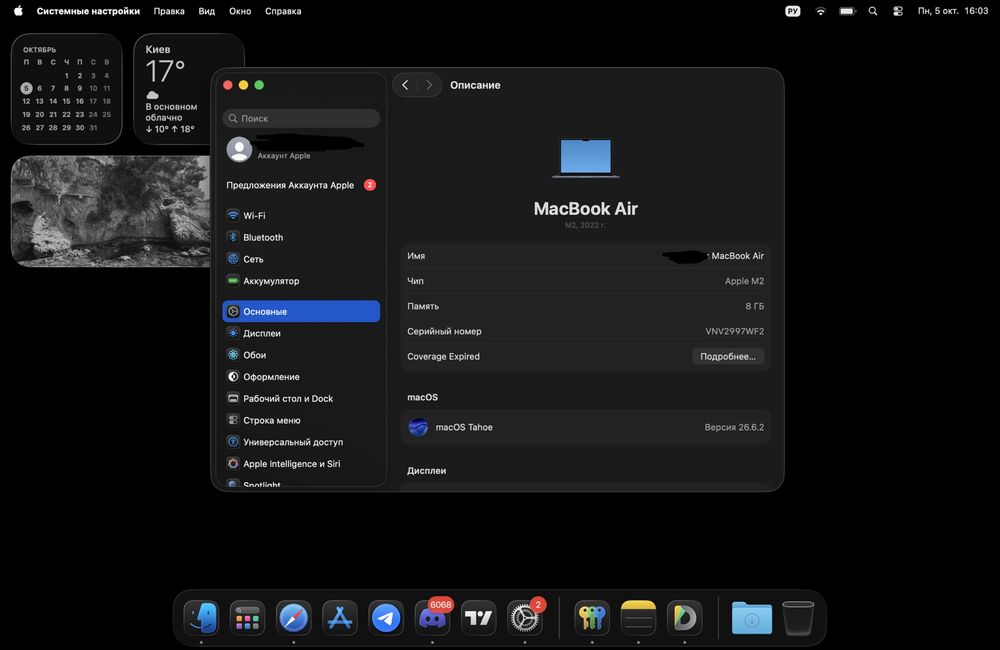Open the Правка menu
This screenshot has height=650, width=1000.
pyautogui.click(x=169, y=11)
